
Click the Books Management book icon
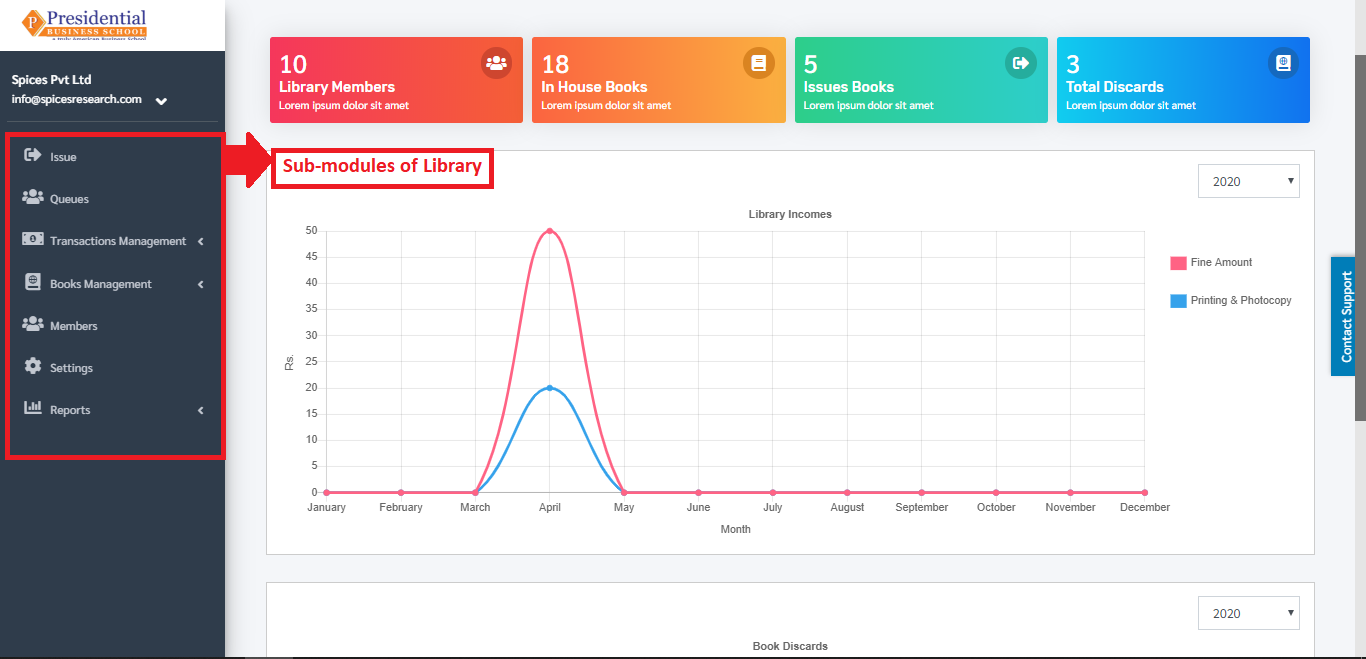coord(32,282)
